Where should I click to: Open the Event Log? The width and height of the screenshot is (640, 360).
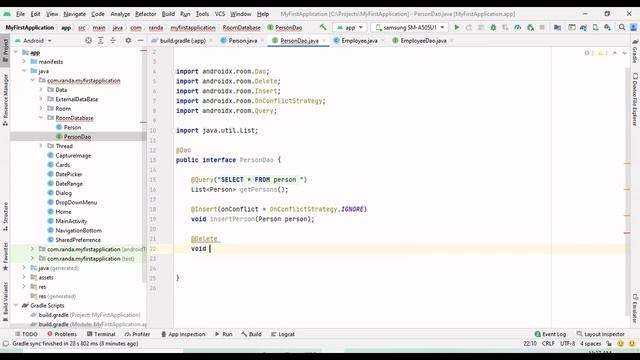pyautogui.click(x=550, y=334)
